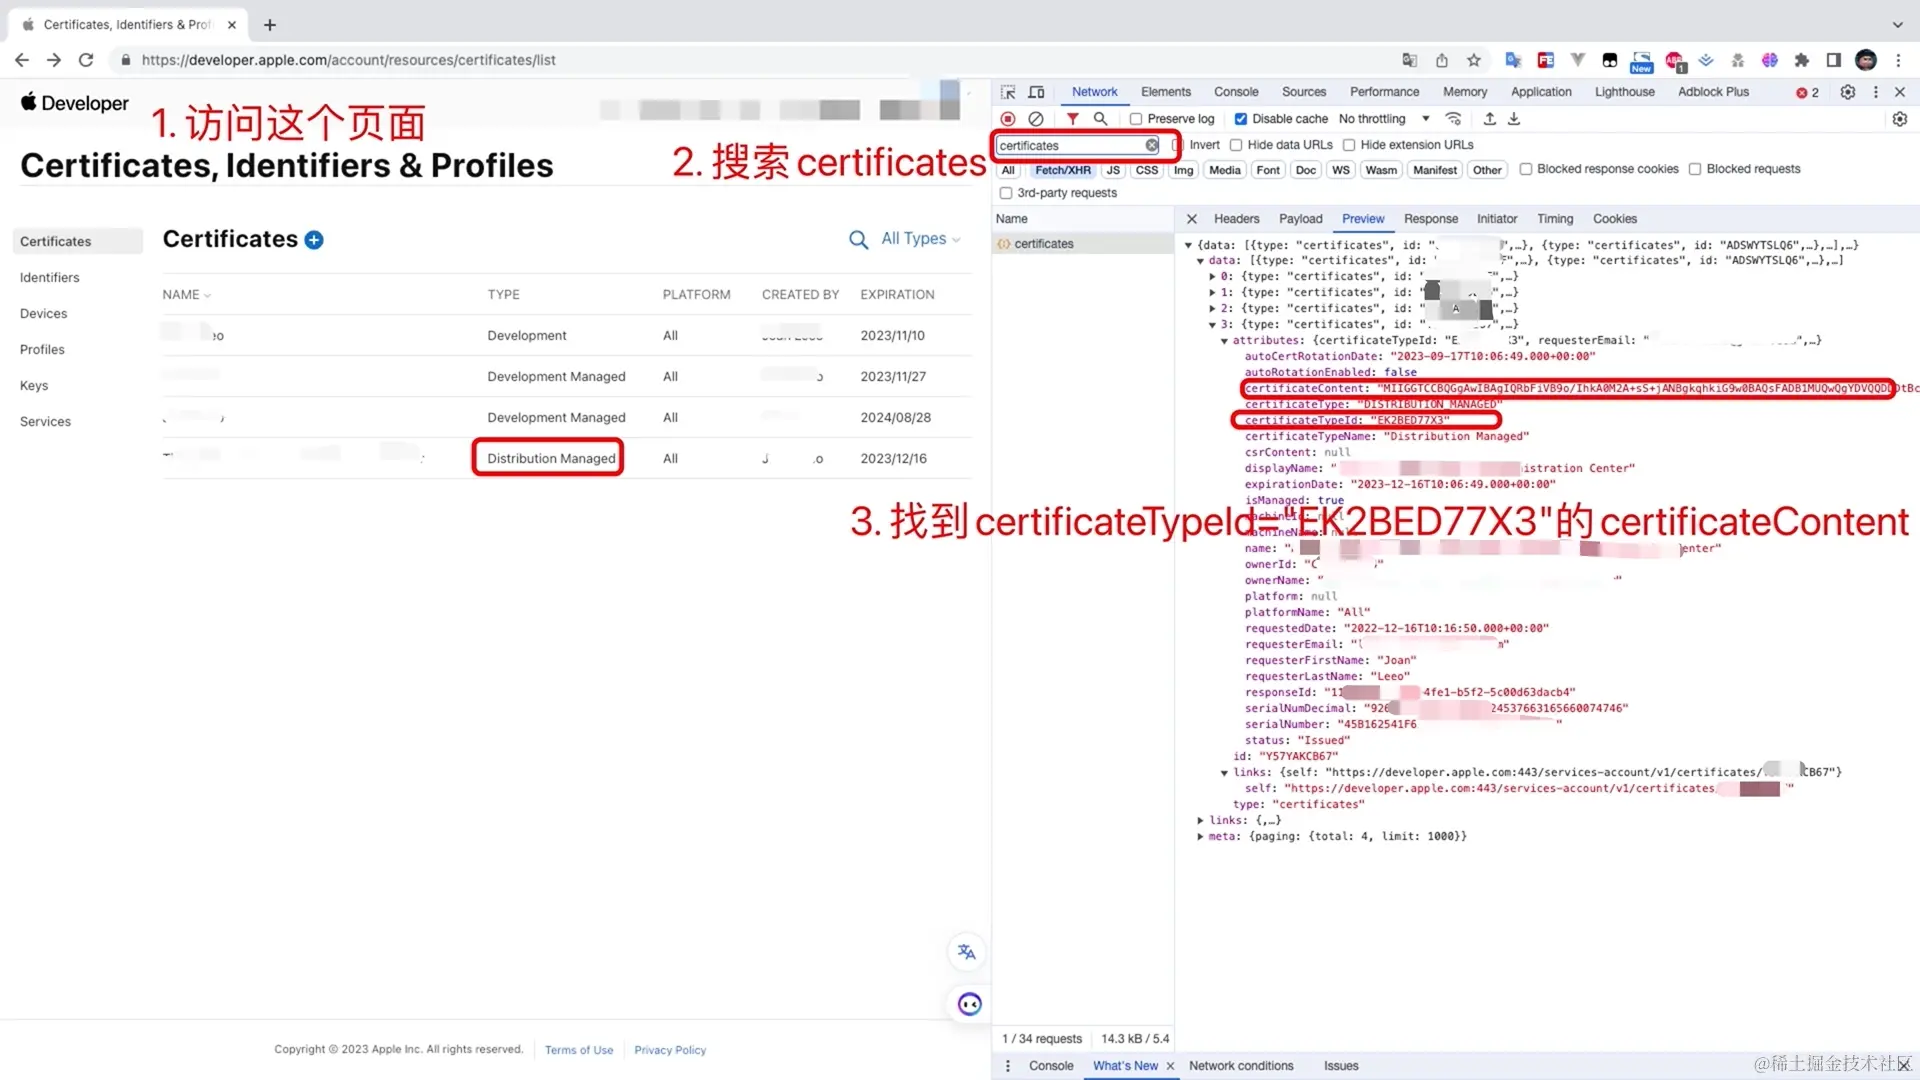Enable Hide extension URLs checkbox

tap(1349, 145)
